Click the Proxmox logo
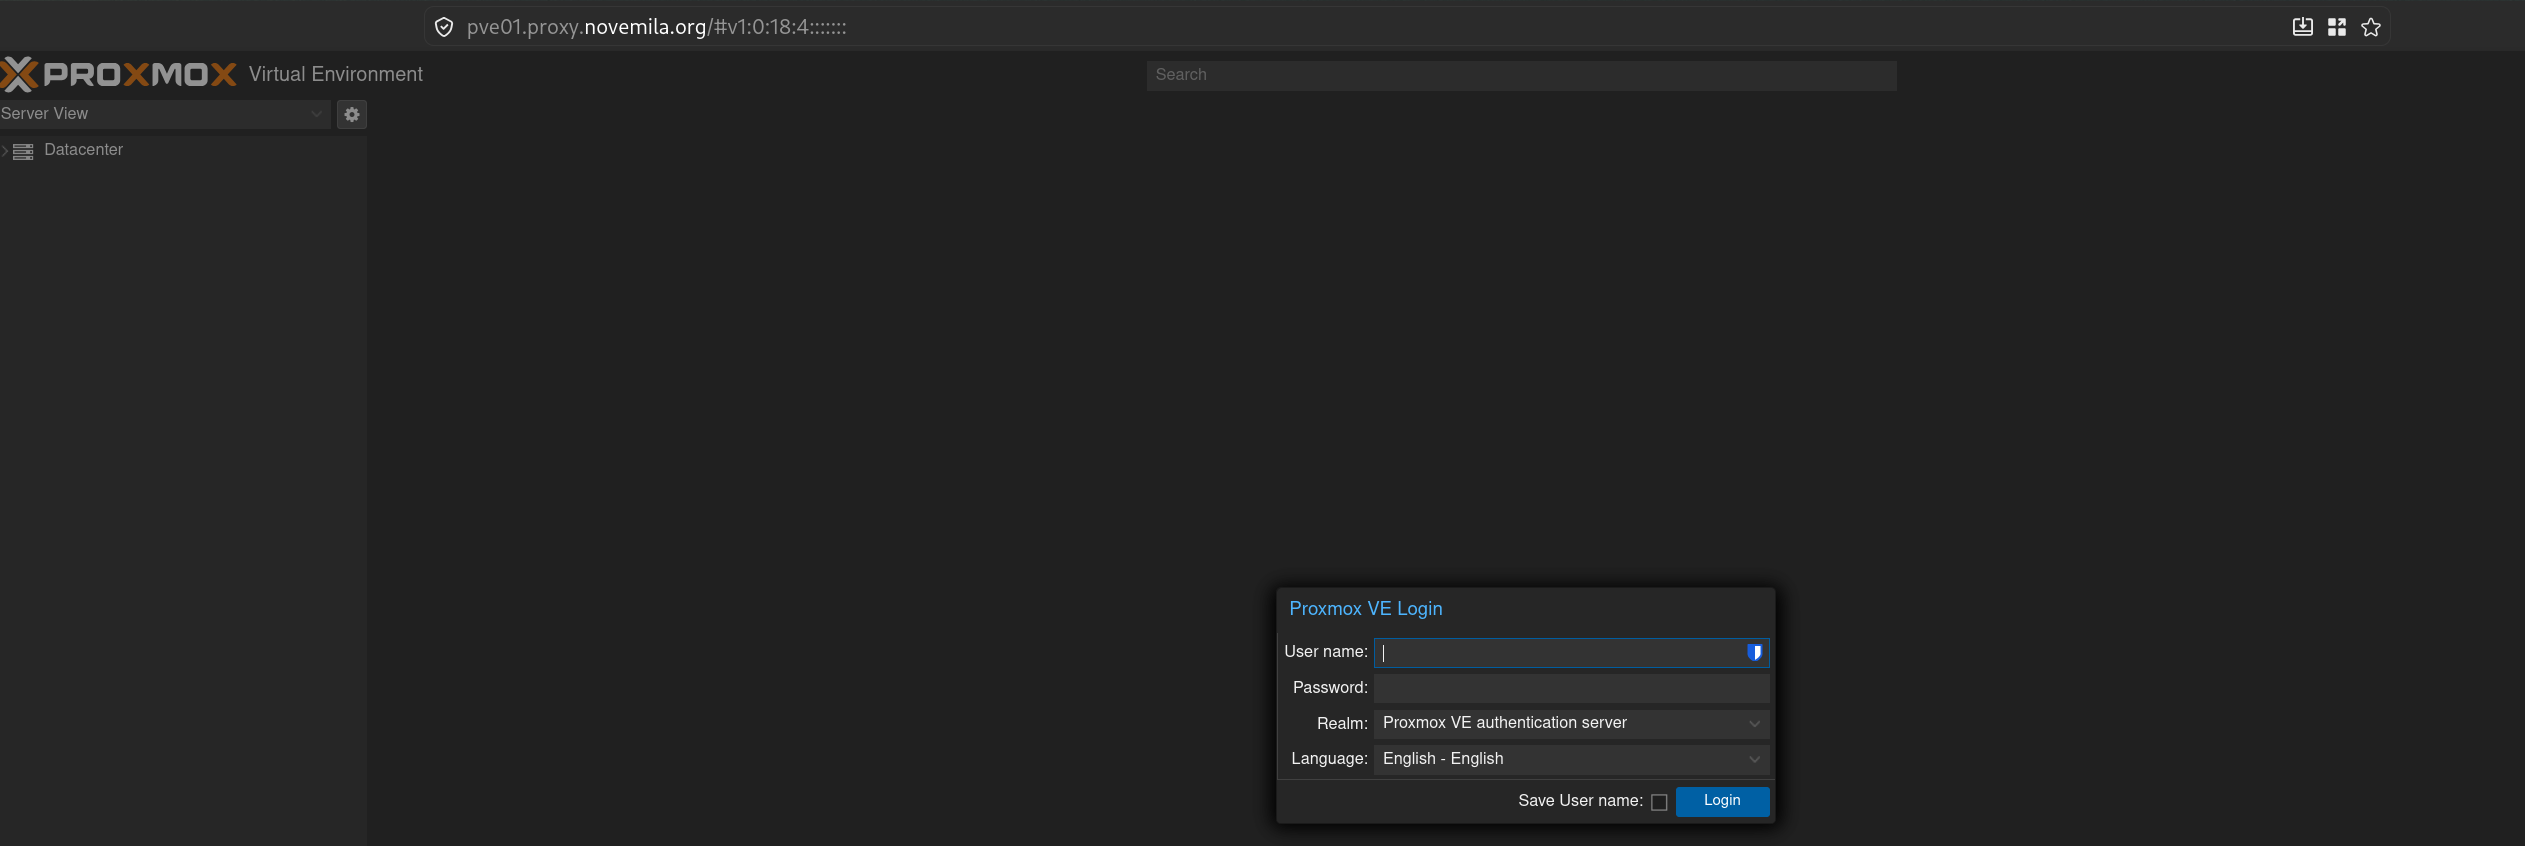The width and height of the screenshot is (2525, 846). coord(119,74)
